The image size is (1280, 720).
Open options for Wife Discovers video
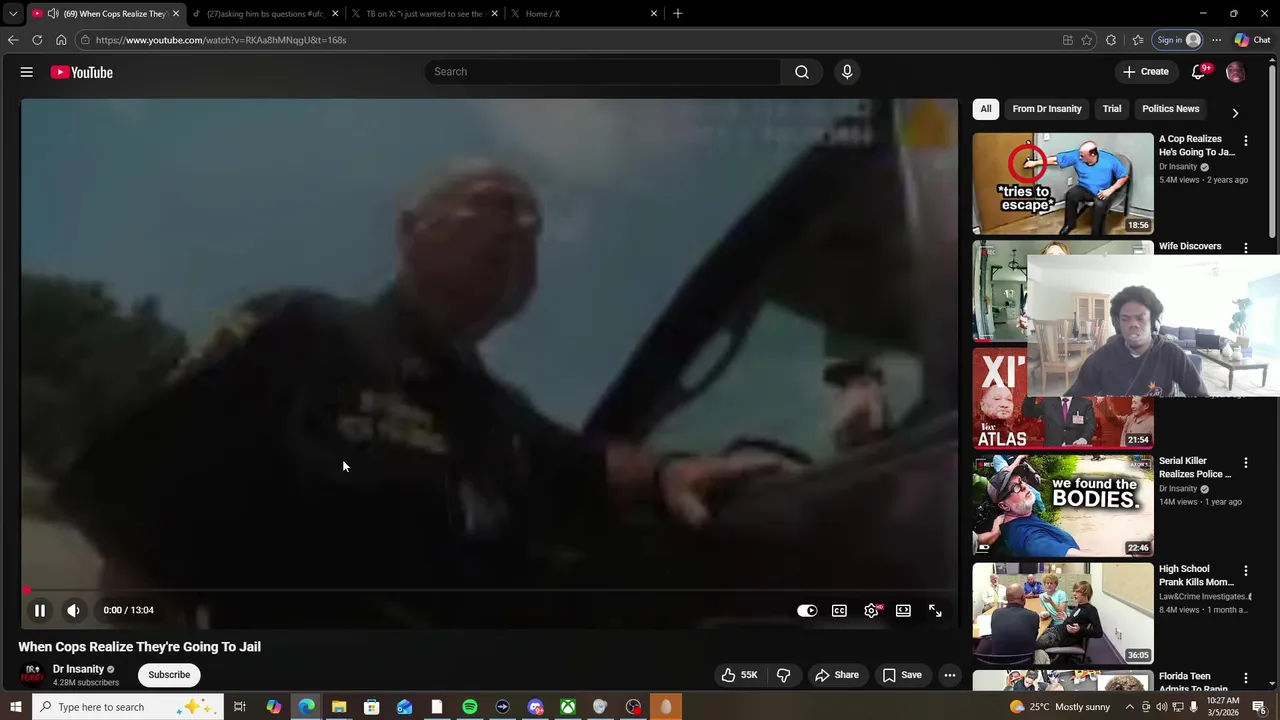(1245, 247)
